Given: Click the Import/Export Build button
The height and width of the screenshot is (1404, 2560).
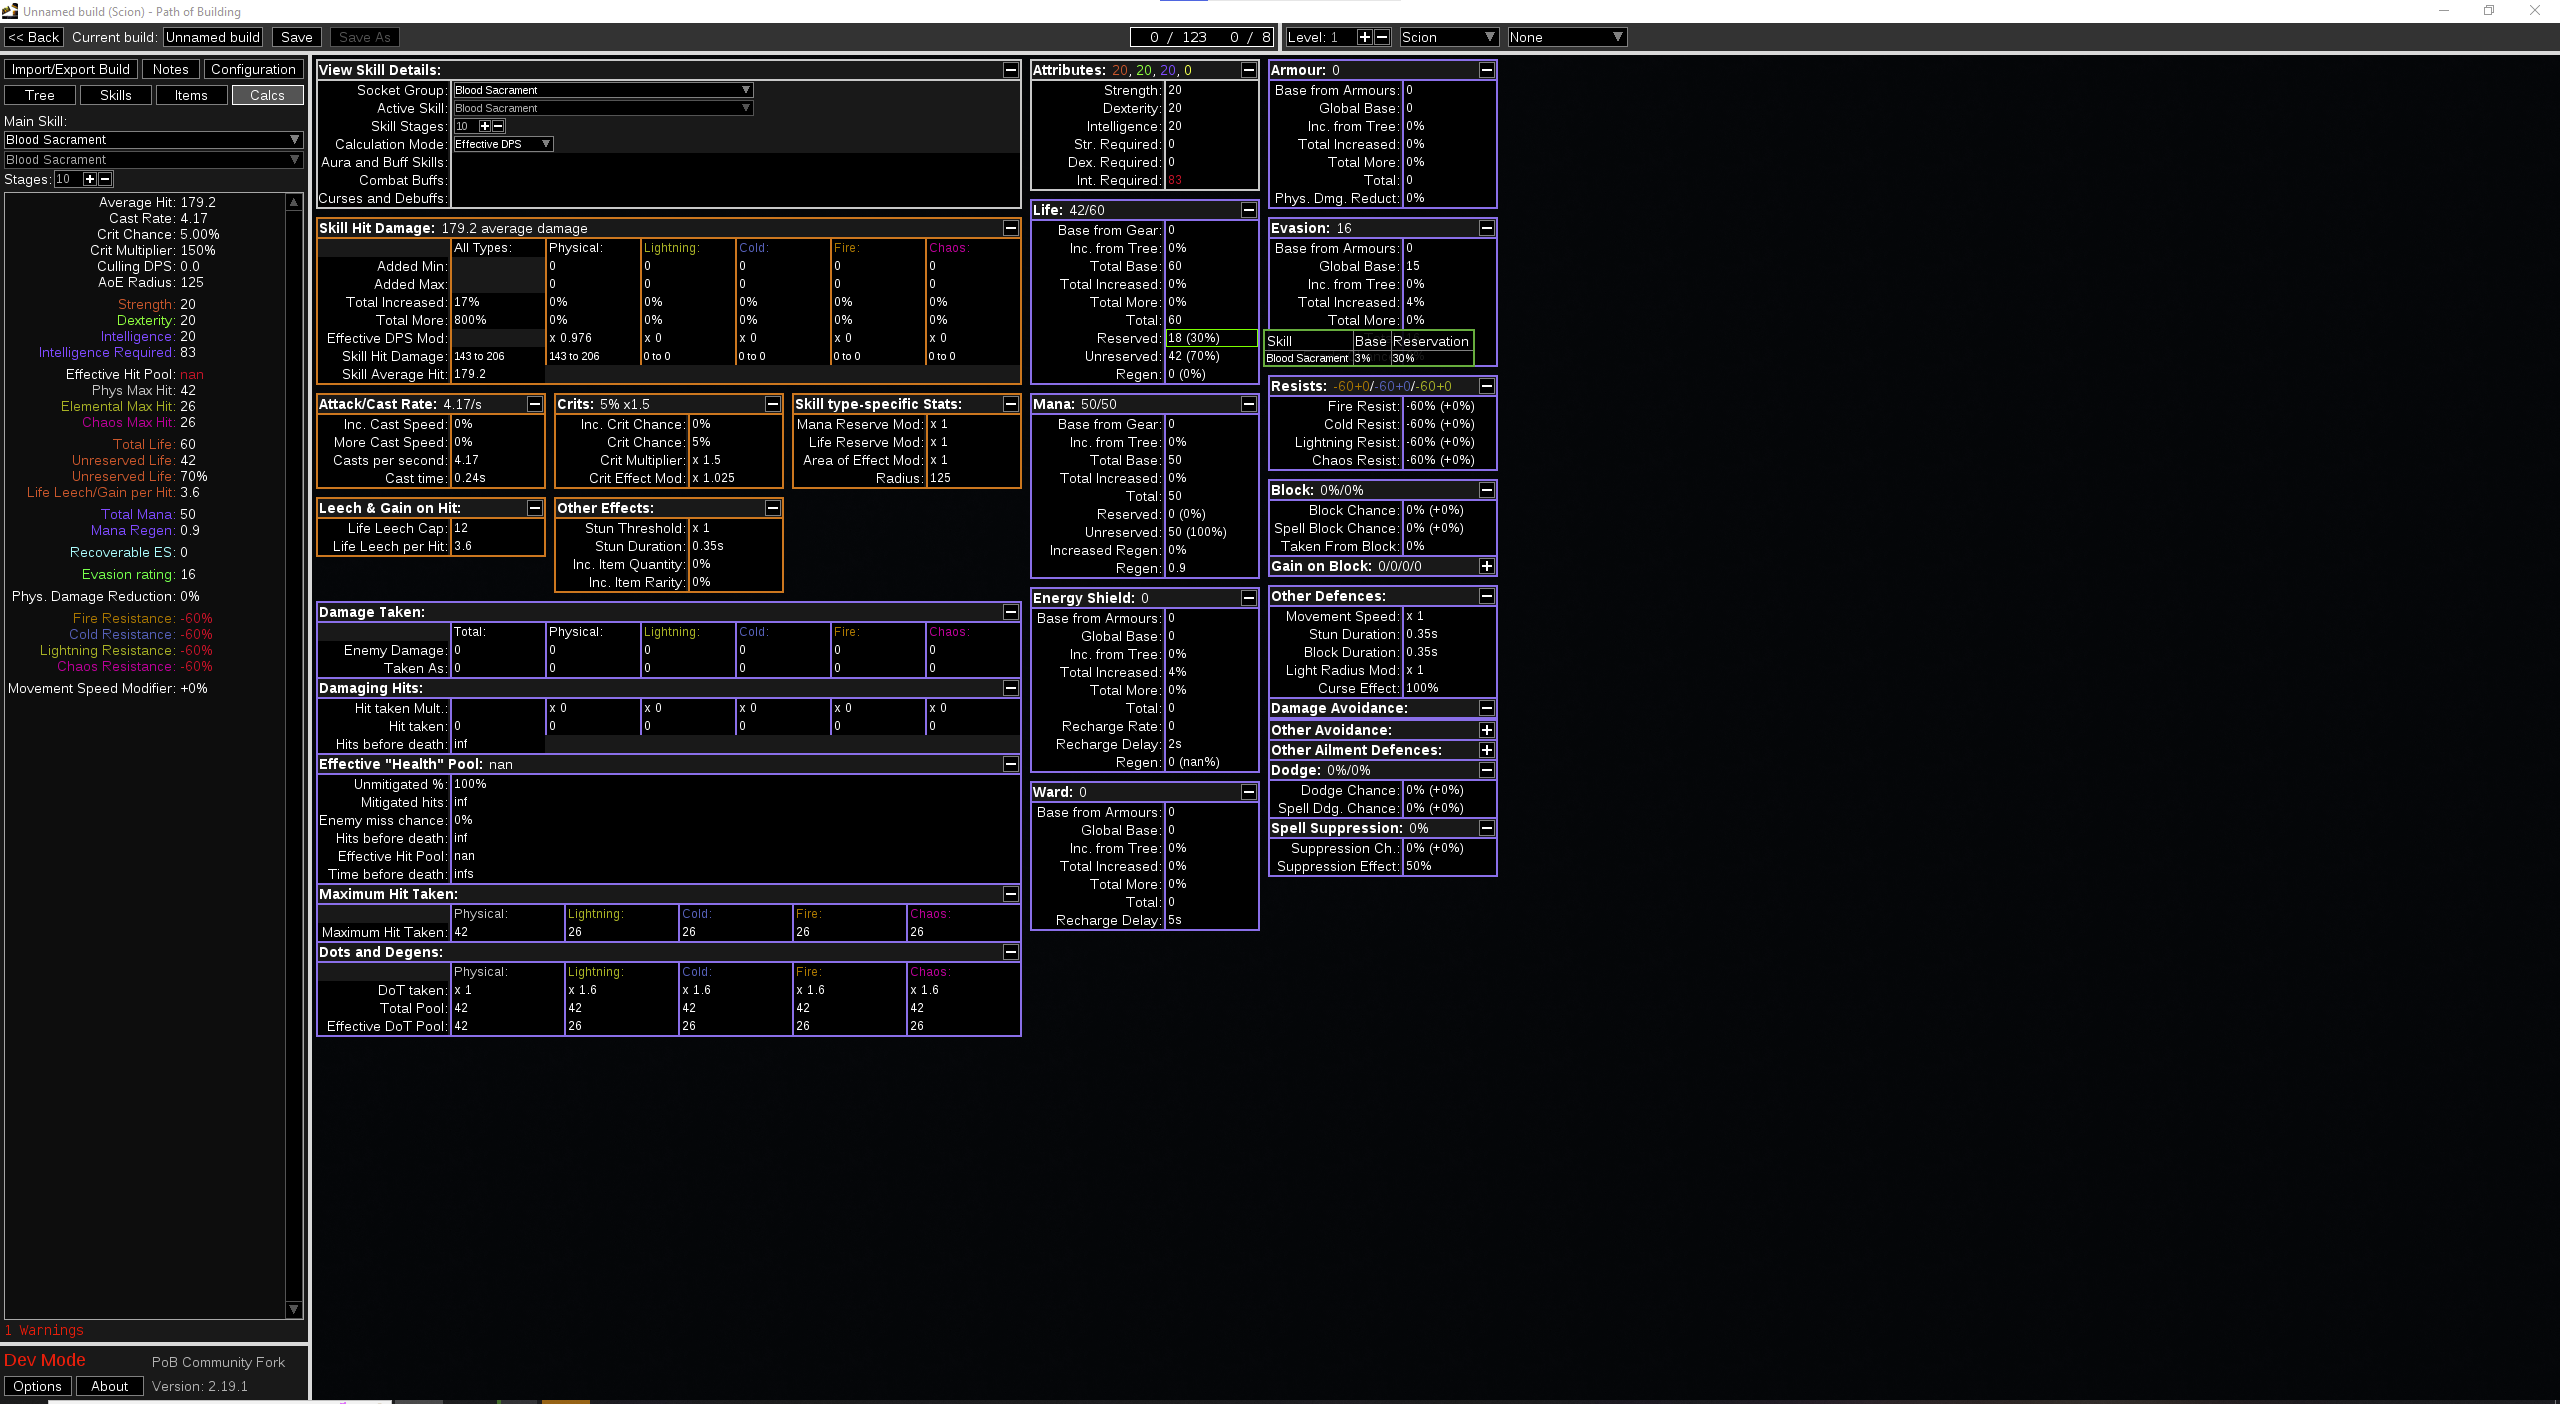Looking at the screenshot, I should tap(70, 69).
